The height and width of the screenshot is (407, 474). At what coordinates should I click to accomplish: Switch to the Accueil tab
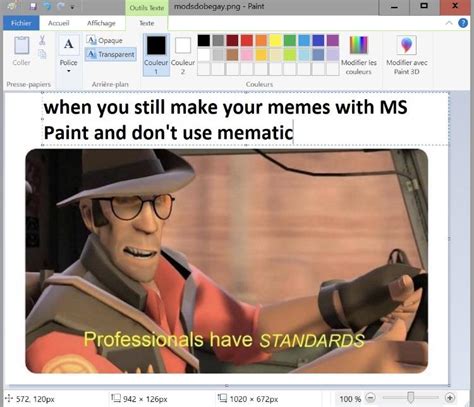pos(59,23)
